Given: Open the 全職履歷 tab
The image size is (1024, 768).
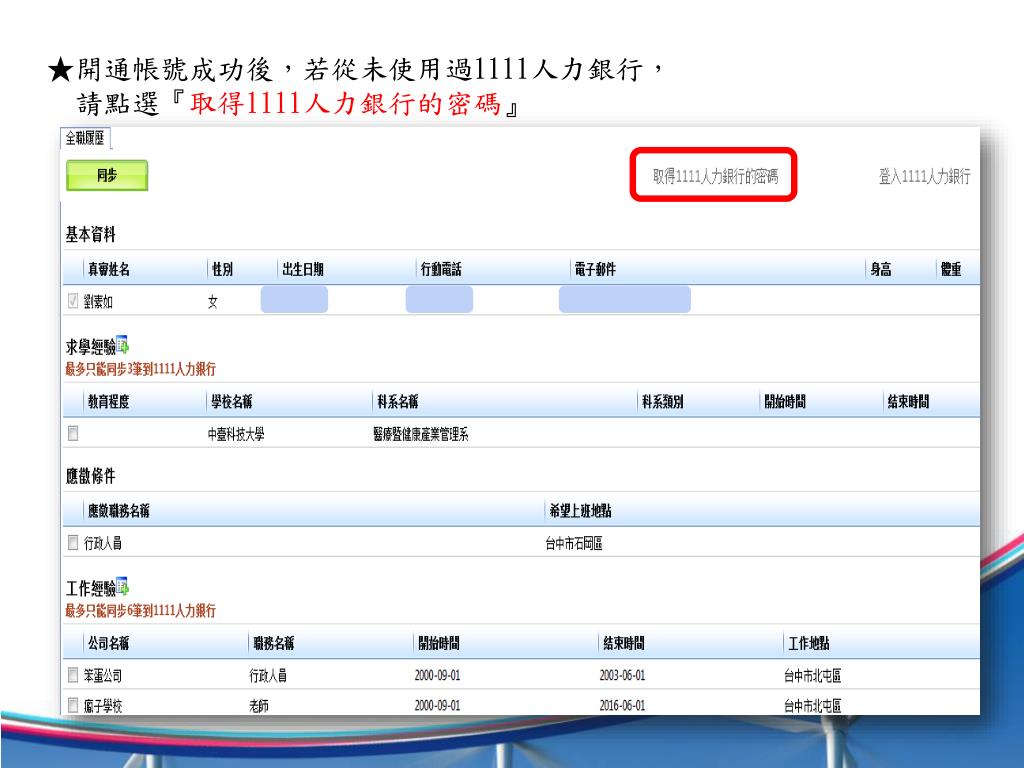Looking at the screenshot, I should 85,138.
